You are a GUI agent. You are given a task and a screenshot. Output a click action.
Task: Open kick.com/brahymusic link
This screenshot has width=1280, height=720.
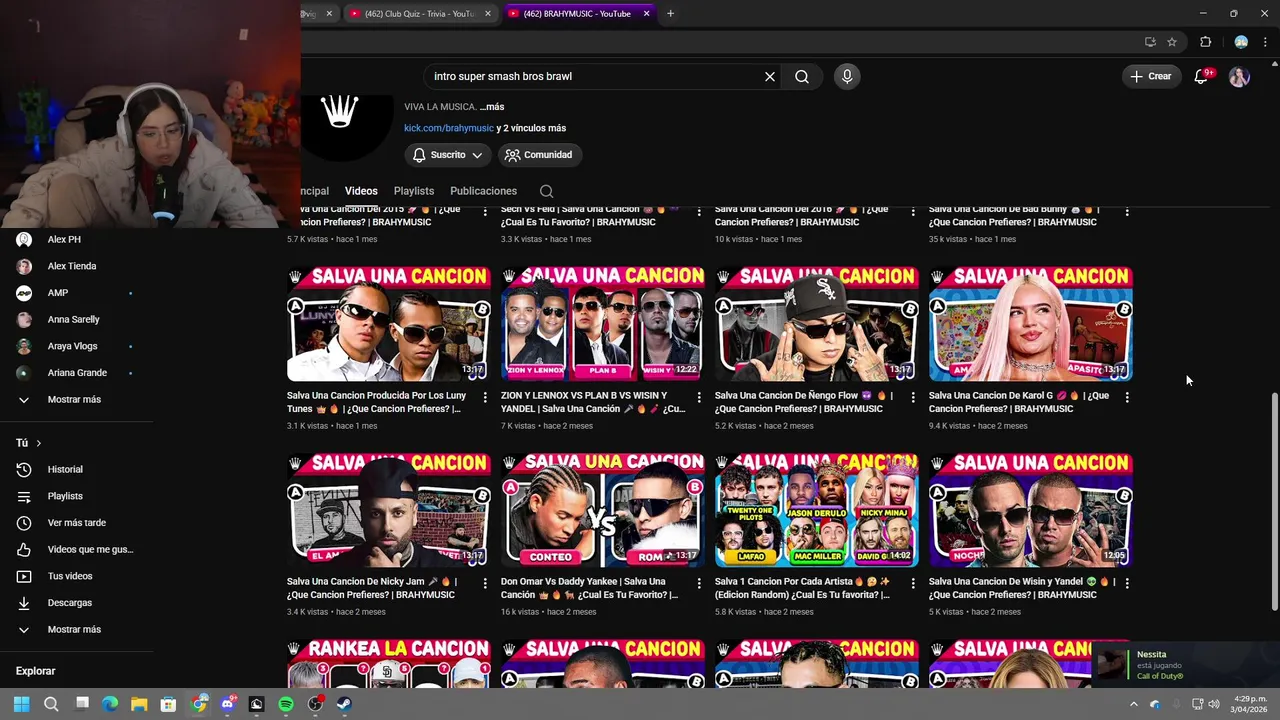pyautogui.click(x=449, y=128)
